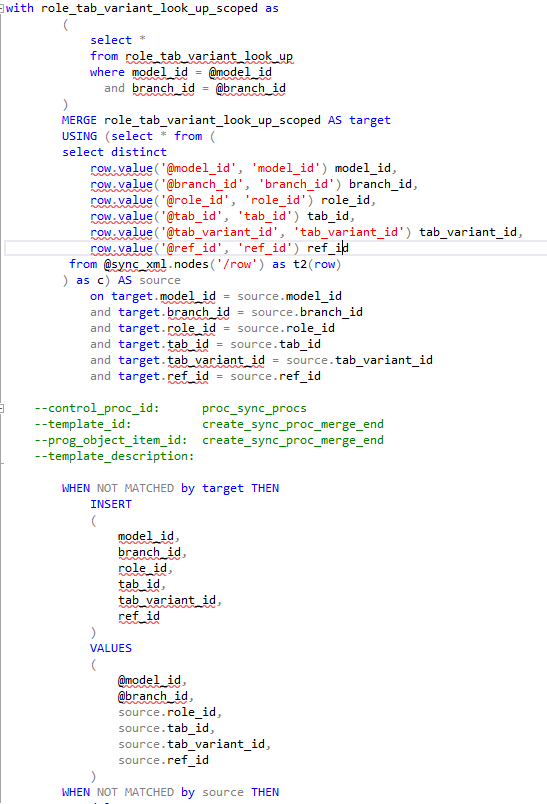Screen dimensions: 547x804
Task: Click 'target' alias on the MERGE line
Action: [x=370, y=120]
